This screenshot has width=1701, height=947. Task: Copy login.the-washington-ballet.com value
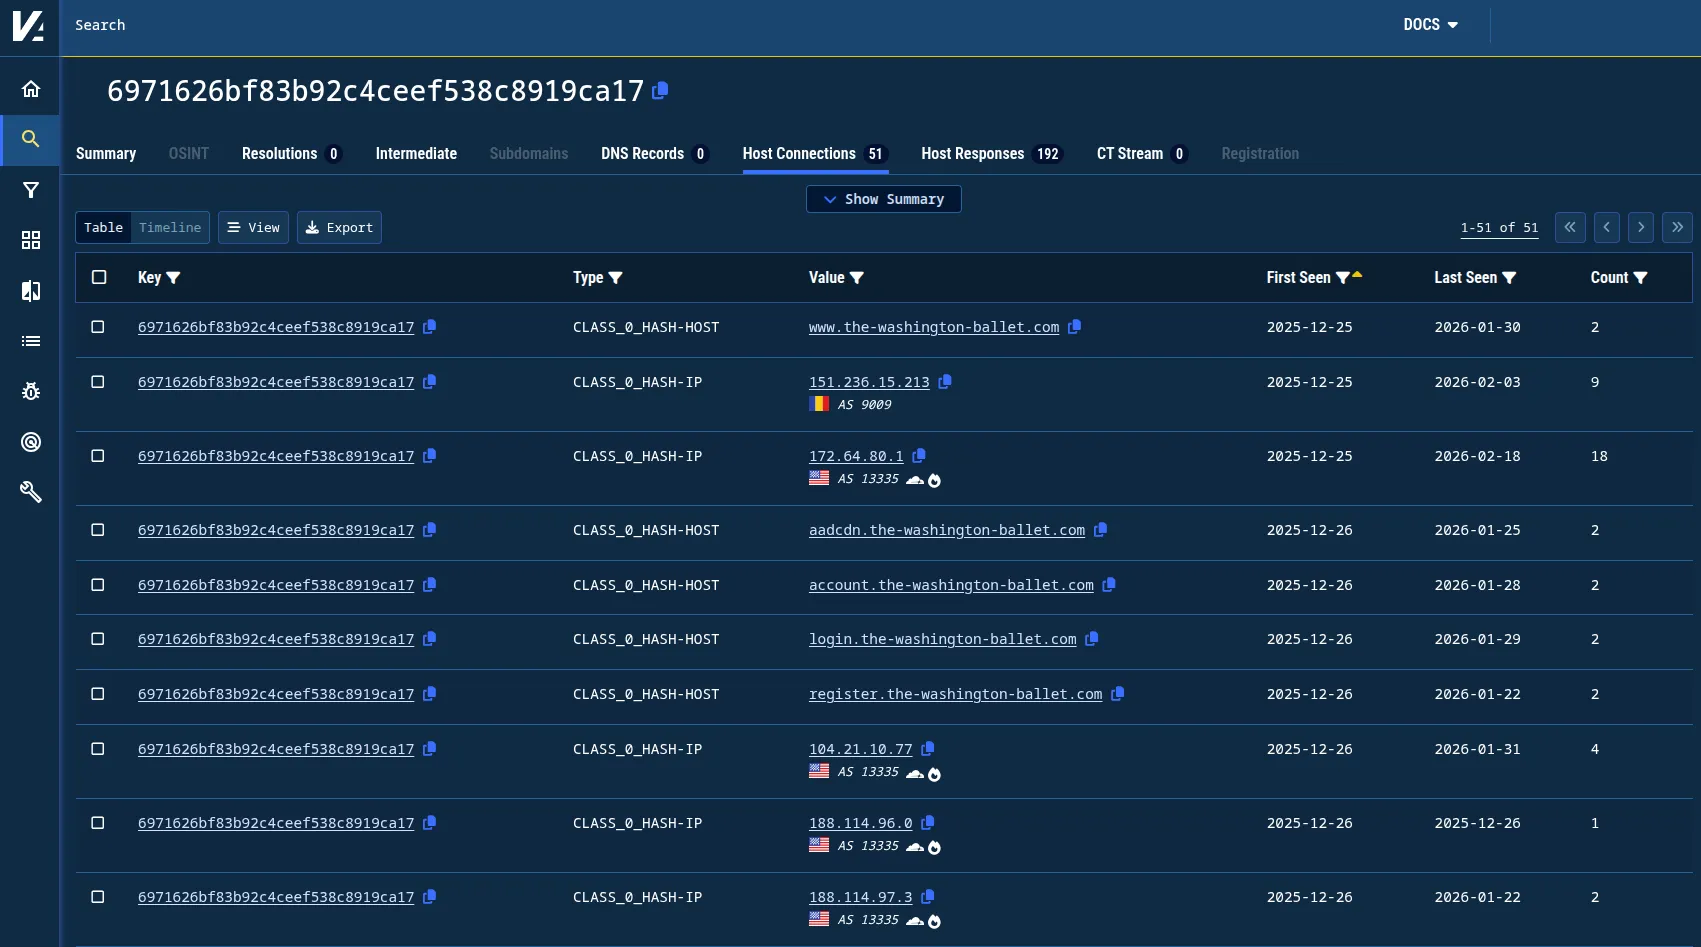[1092, 639]
